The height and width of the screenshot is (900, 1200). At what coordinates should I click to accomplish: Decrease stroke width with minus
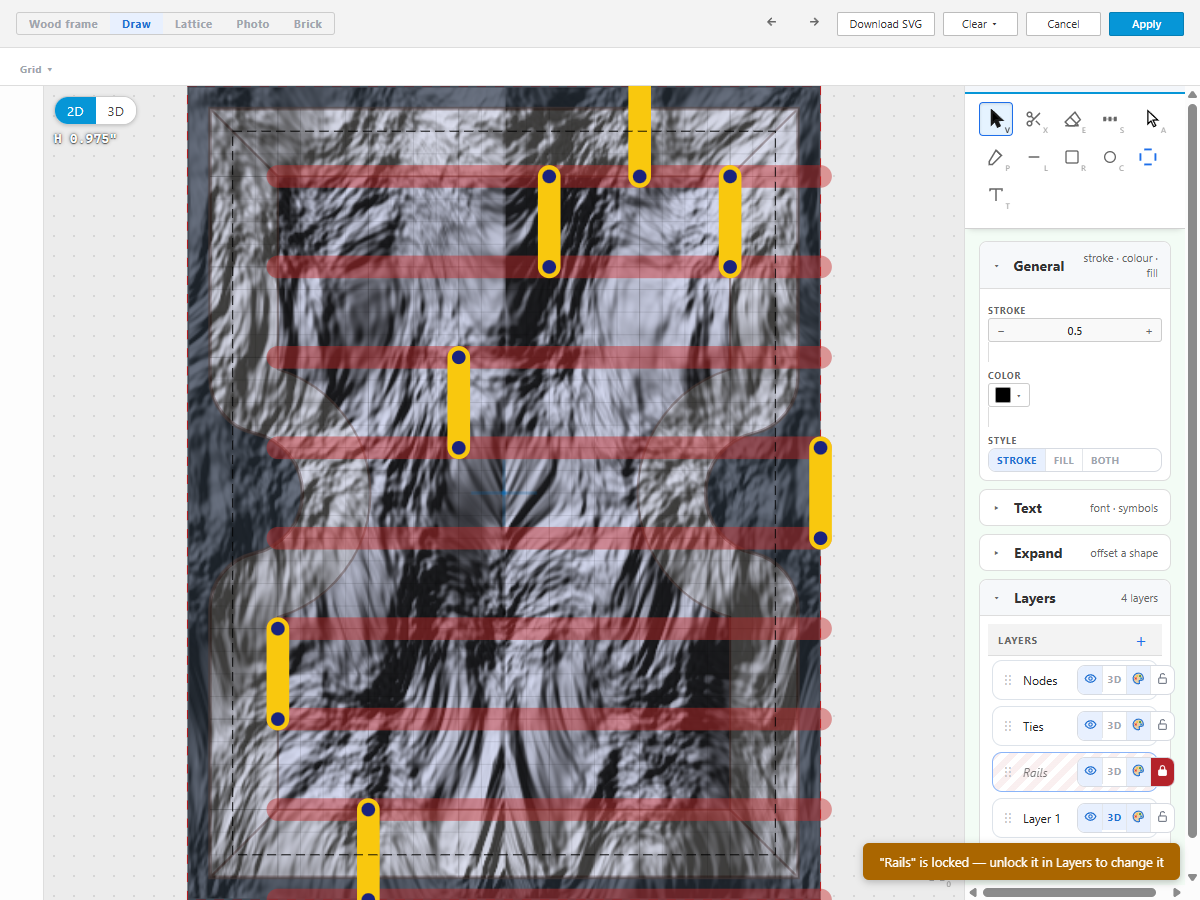1001,331
